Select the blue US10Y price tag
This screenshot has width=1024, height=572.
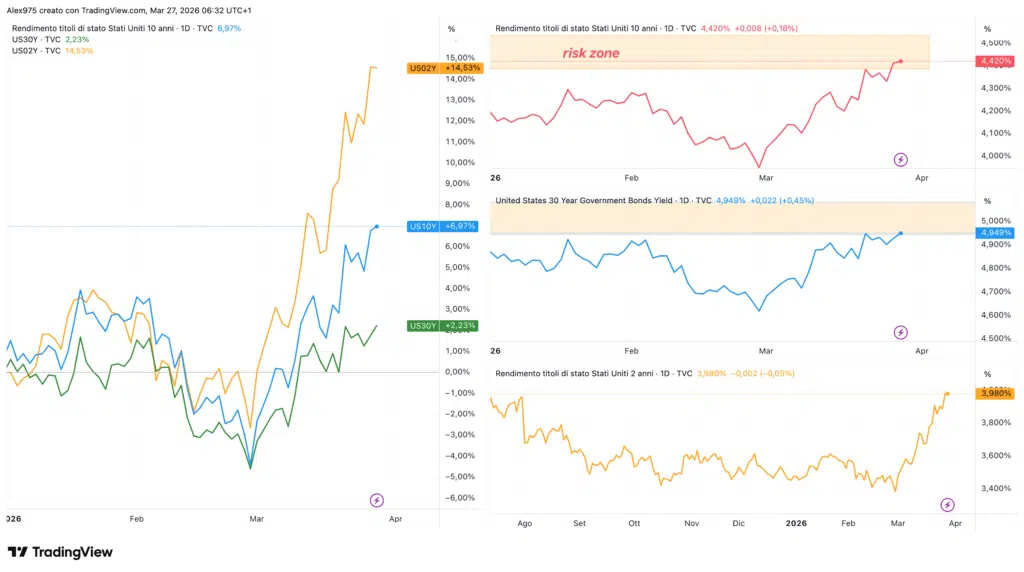click(x=444, y=227)
